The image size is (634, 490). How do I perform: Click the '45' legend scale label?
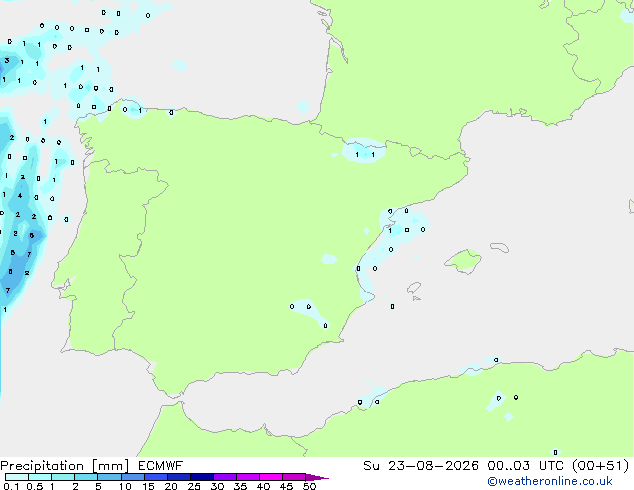tap(286, 486)
